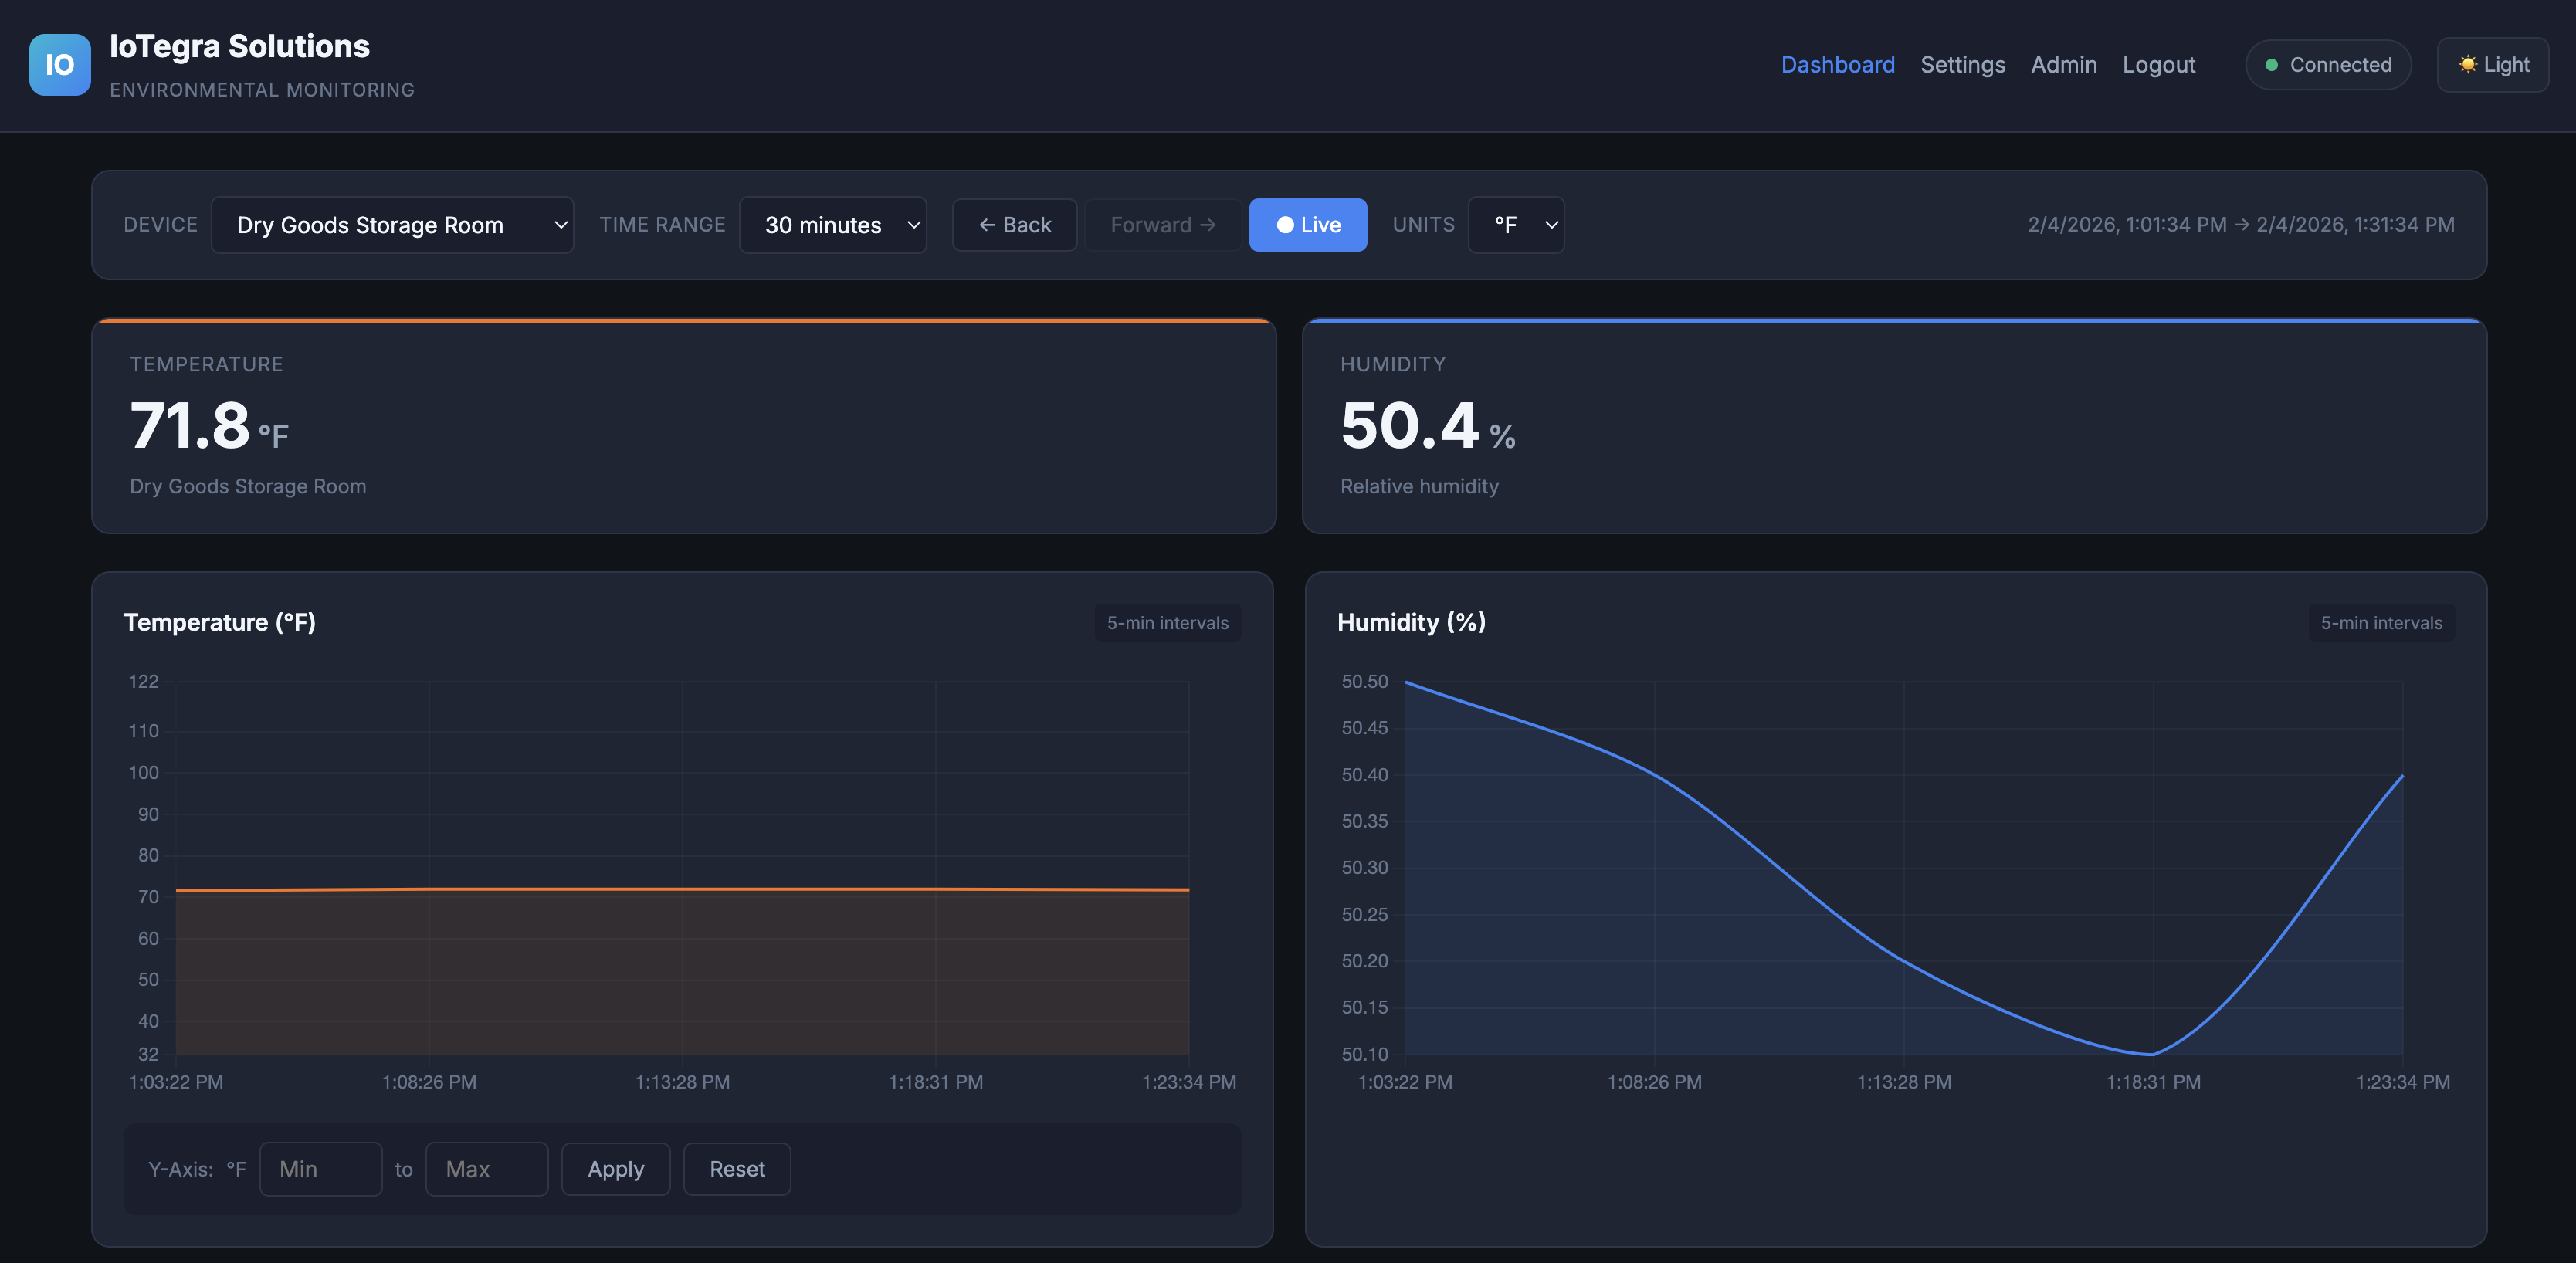This screenshot has height=1263, width=2576.
Task: Click Connected to check connection status
Action: coord(2328,64)
